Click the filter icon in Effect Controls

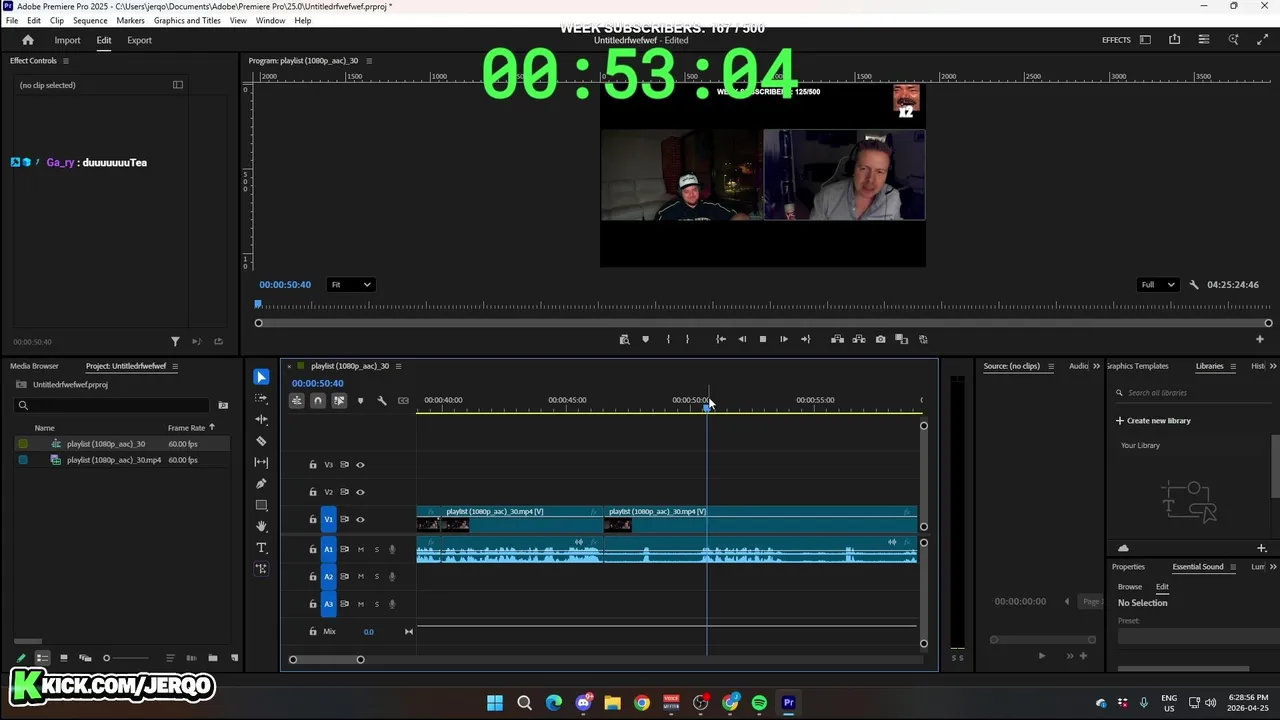[175, 342]
